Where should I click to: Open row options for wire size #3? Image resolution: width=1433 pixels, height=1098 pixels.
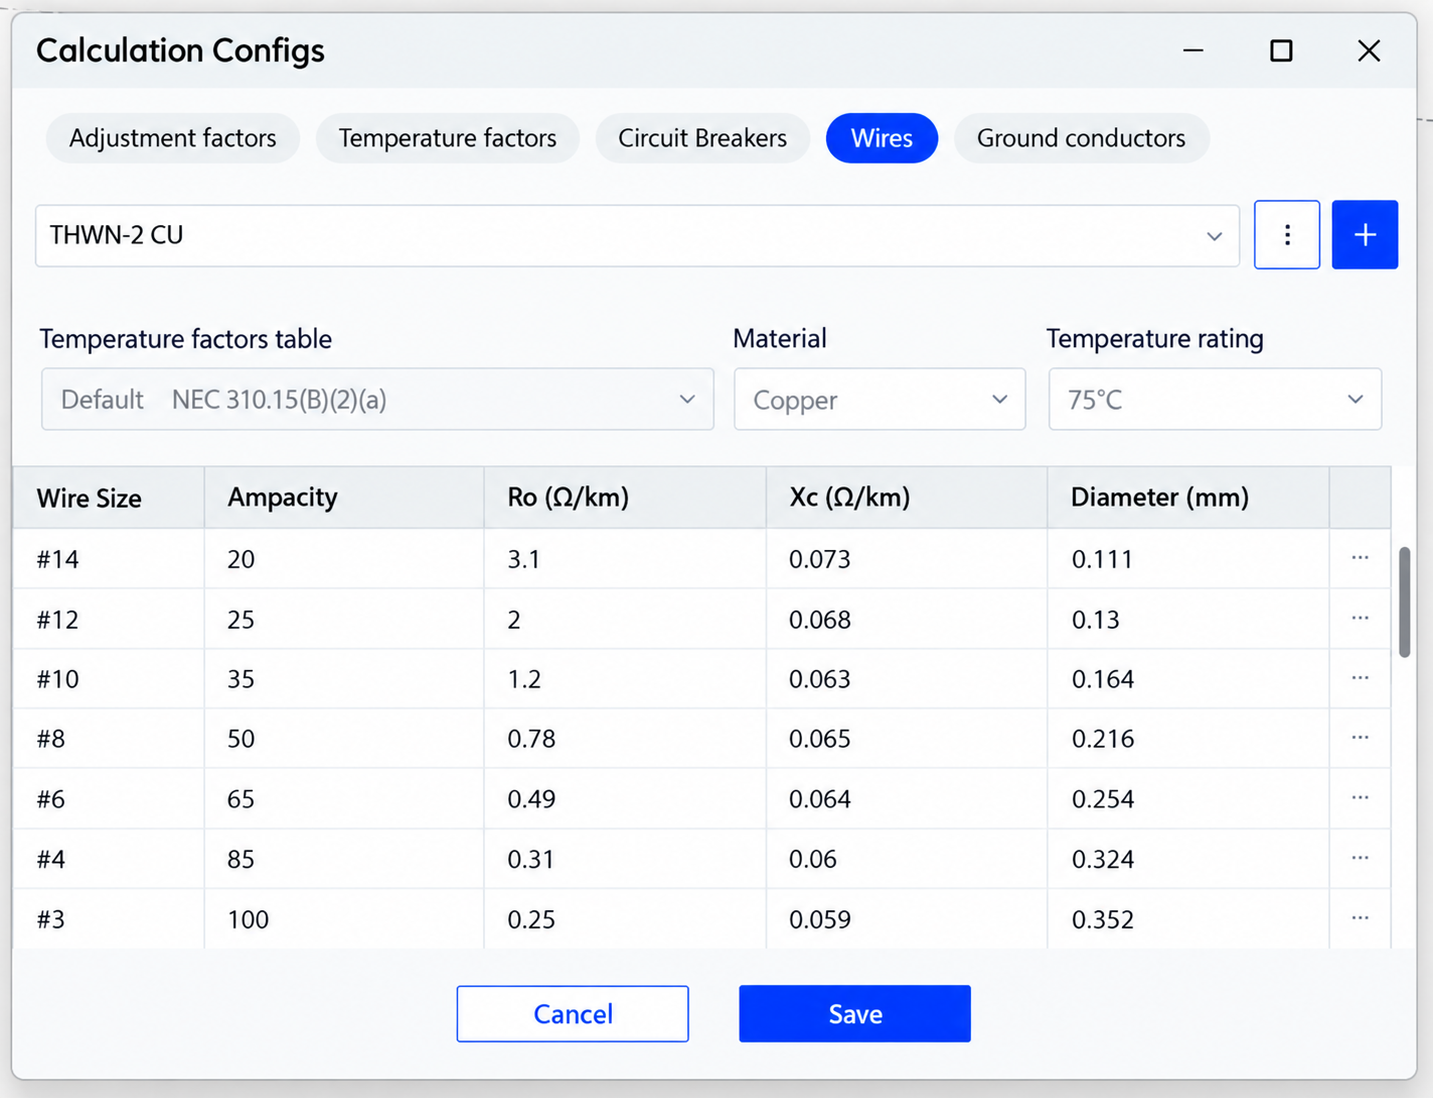pos(1359,918)
